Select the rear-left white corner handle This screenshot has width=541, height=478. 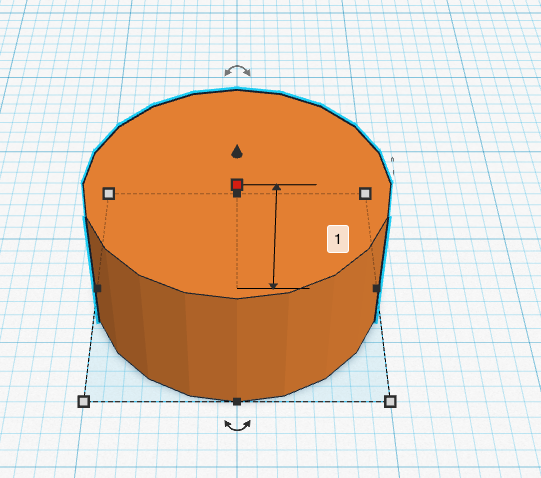109,193
